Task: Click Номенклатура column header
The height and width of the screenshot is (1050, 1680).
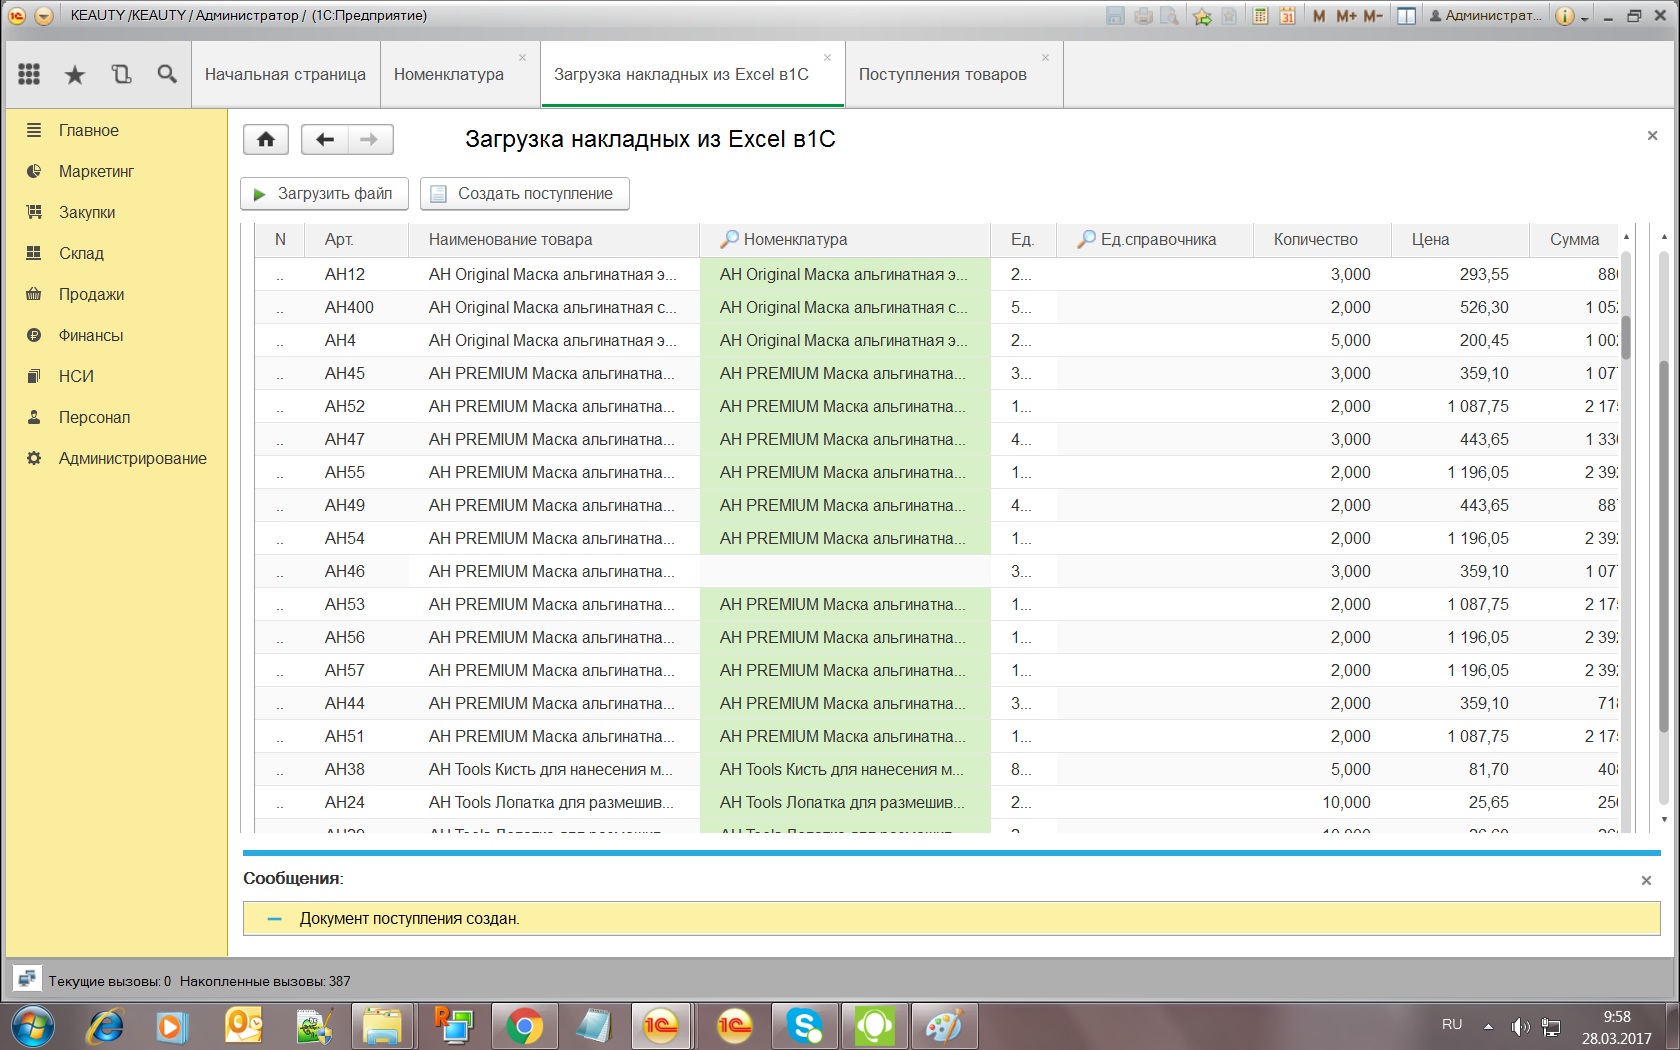Action: click(845, 239)
